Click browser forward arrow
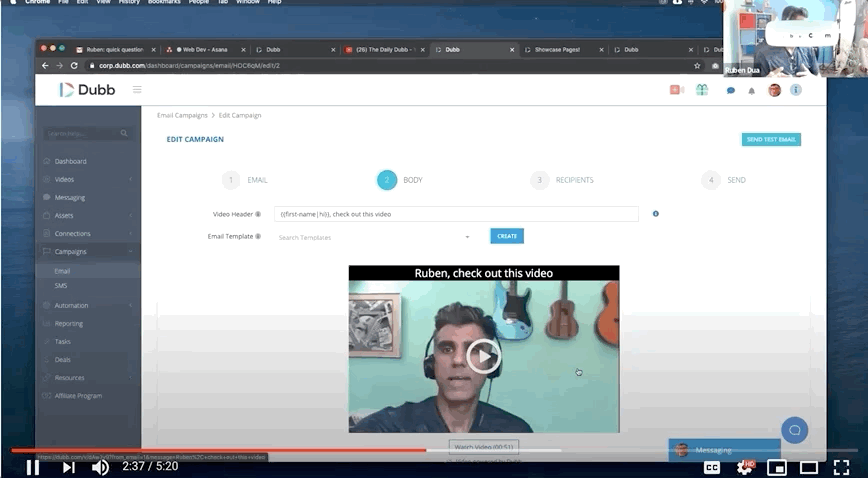 [59, 65]
